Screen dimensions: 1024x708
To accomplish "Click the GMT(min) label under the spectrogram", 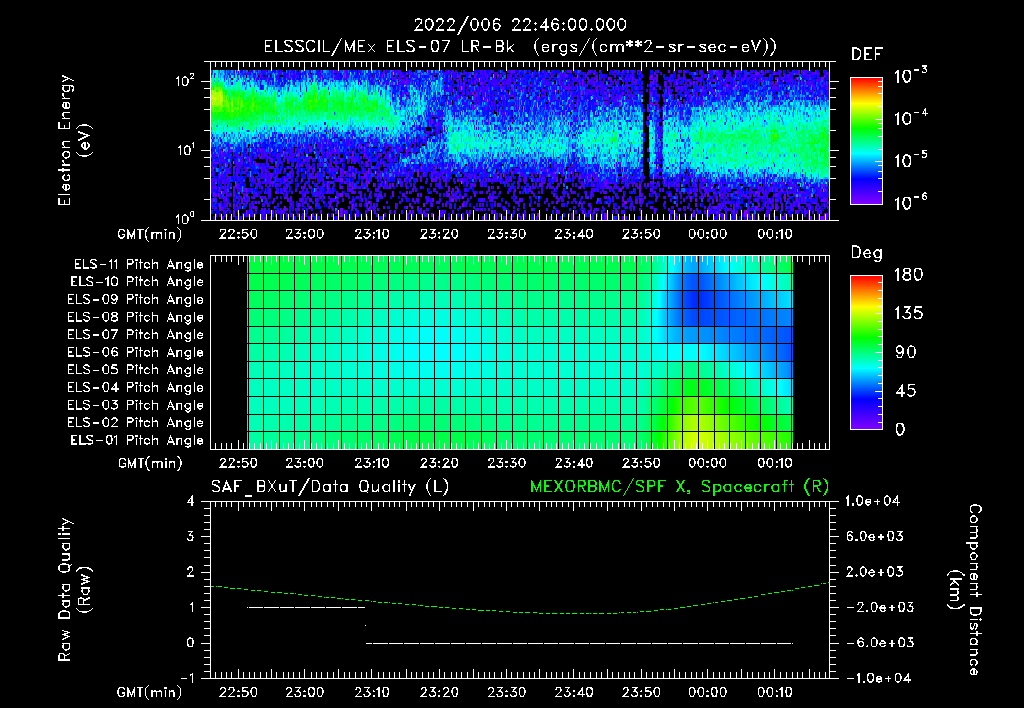I will point(150,234).
